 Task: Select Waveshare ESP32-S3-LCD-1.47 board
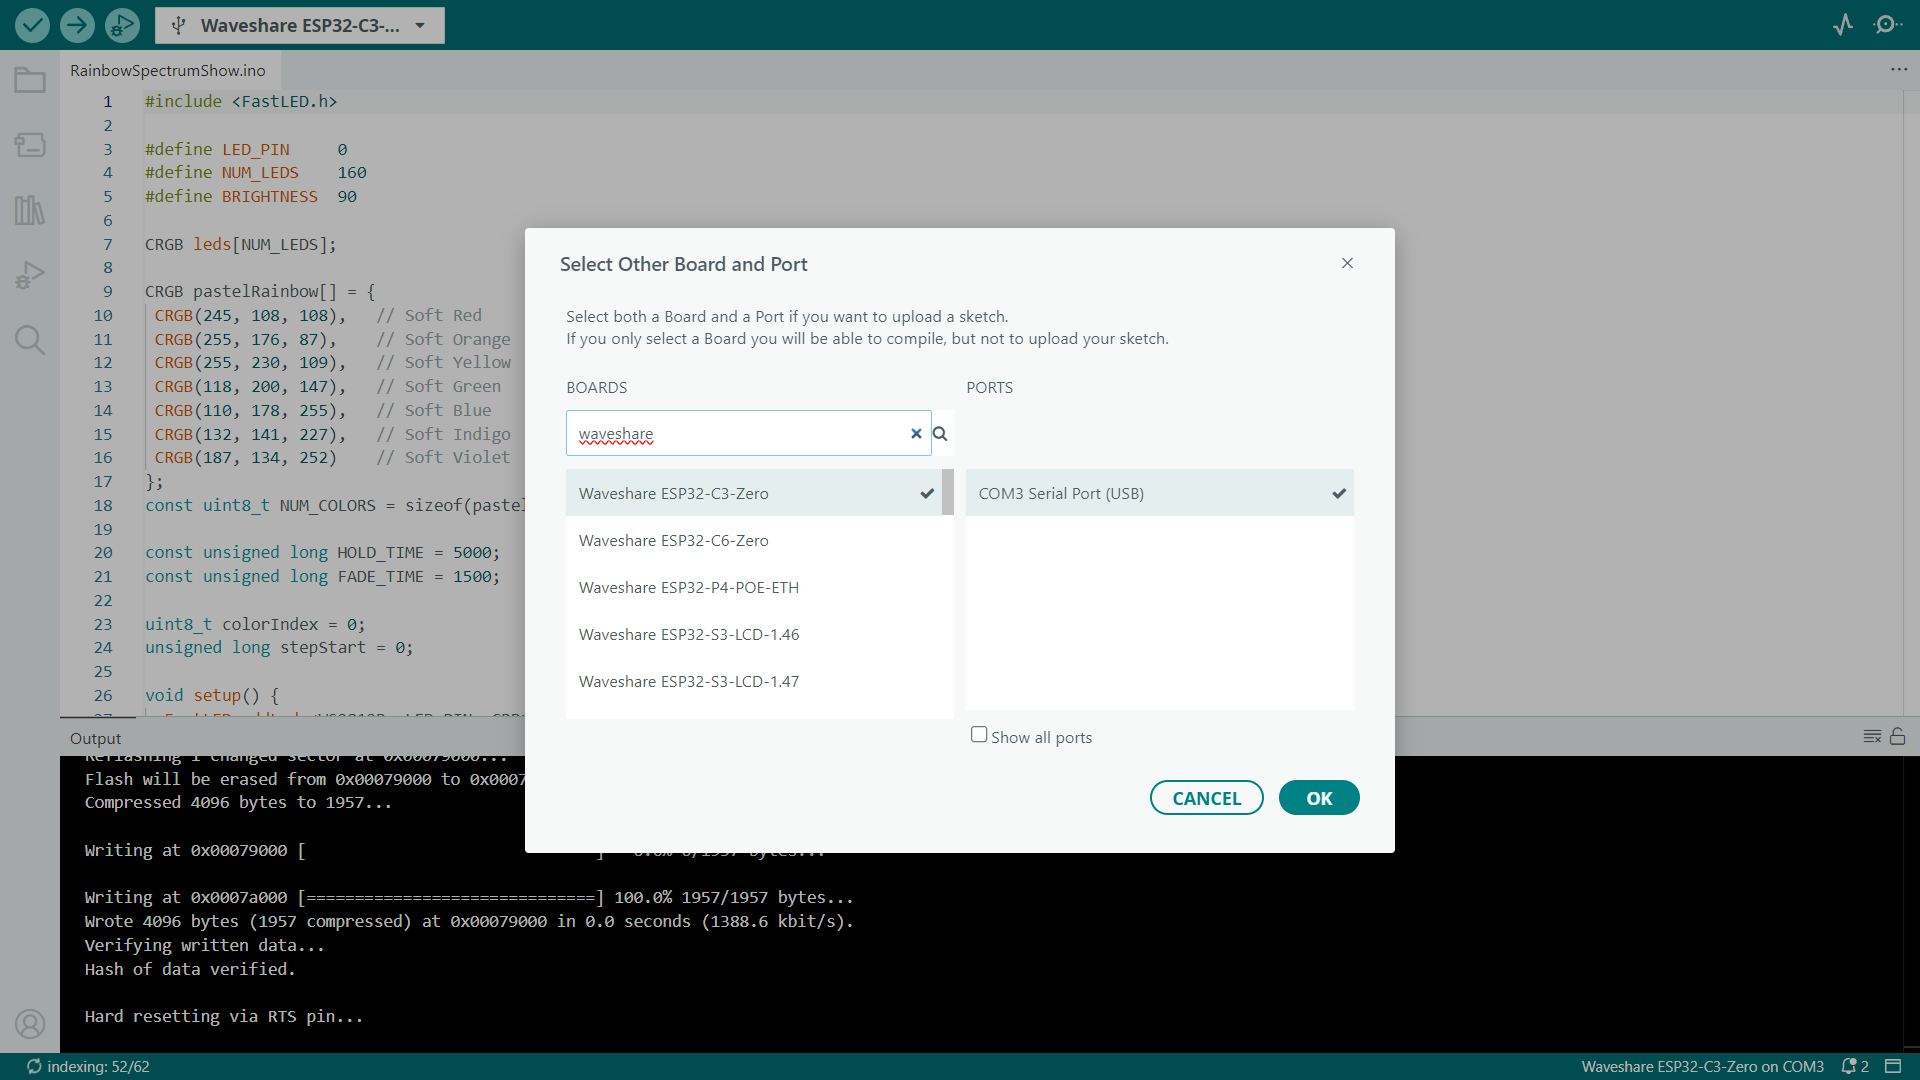click(x=754, y=681)
